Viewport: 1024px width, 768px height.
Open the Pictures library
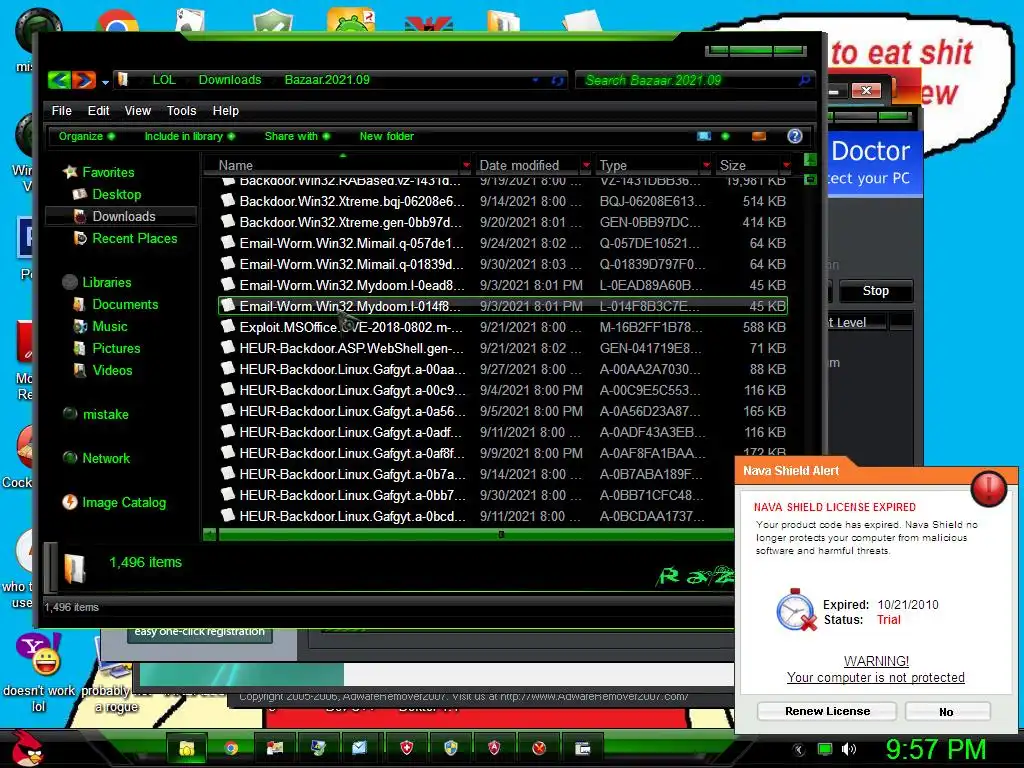coord(116,349)
